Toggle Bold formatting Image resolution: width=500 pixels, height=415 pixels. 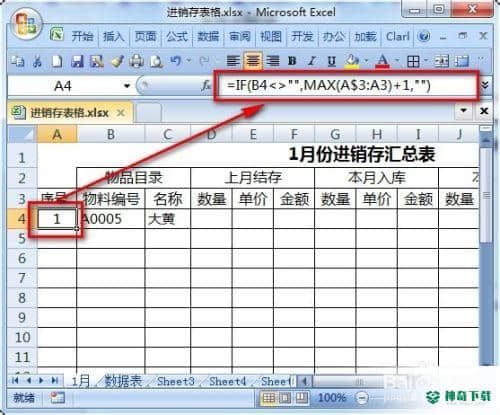[292, 61]
